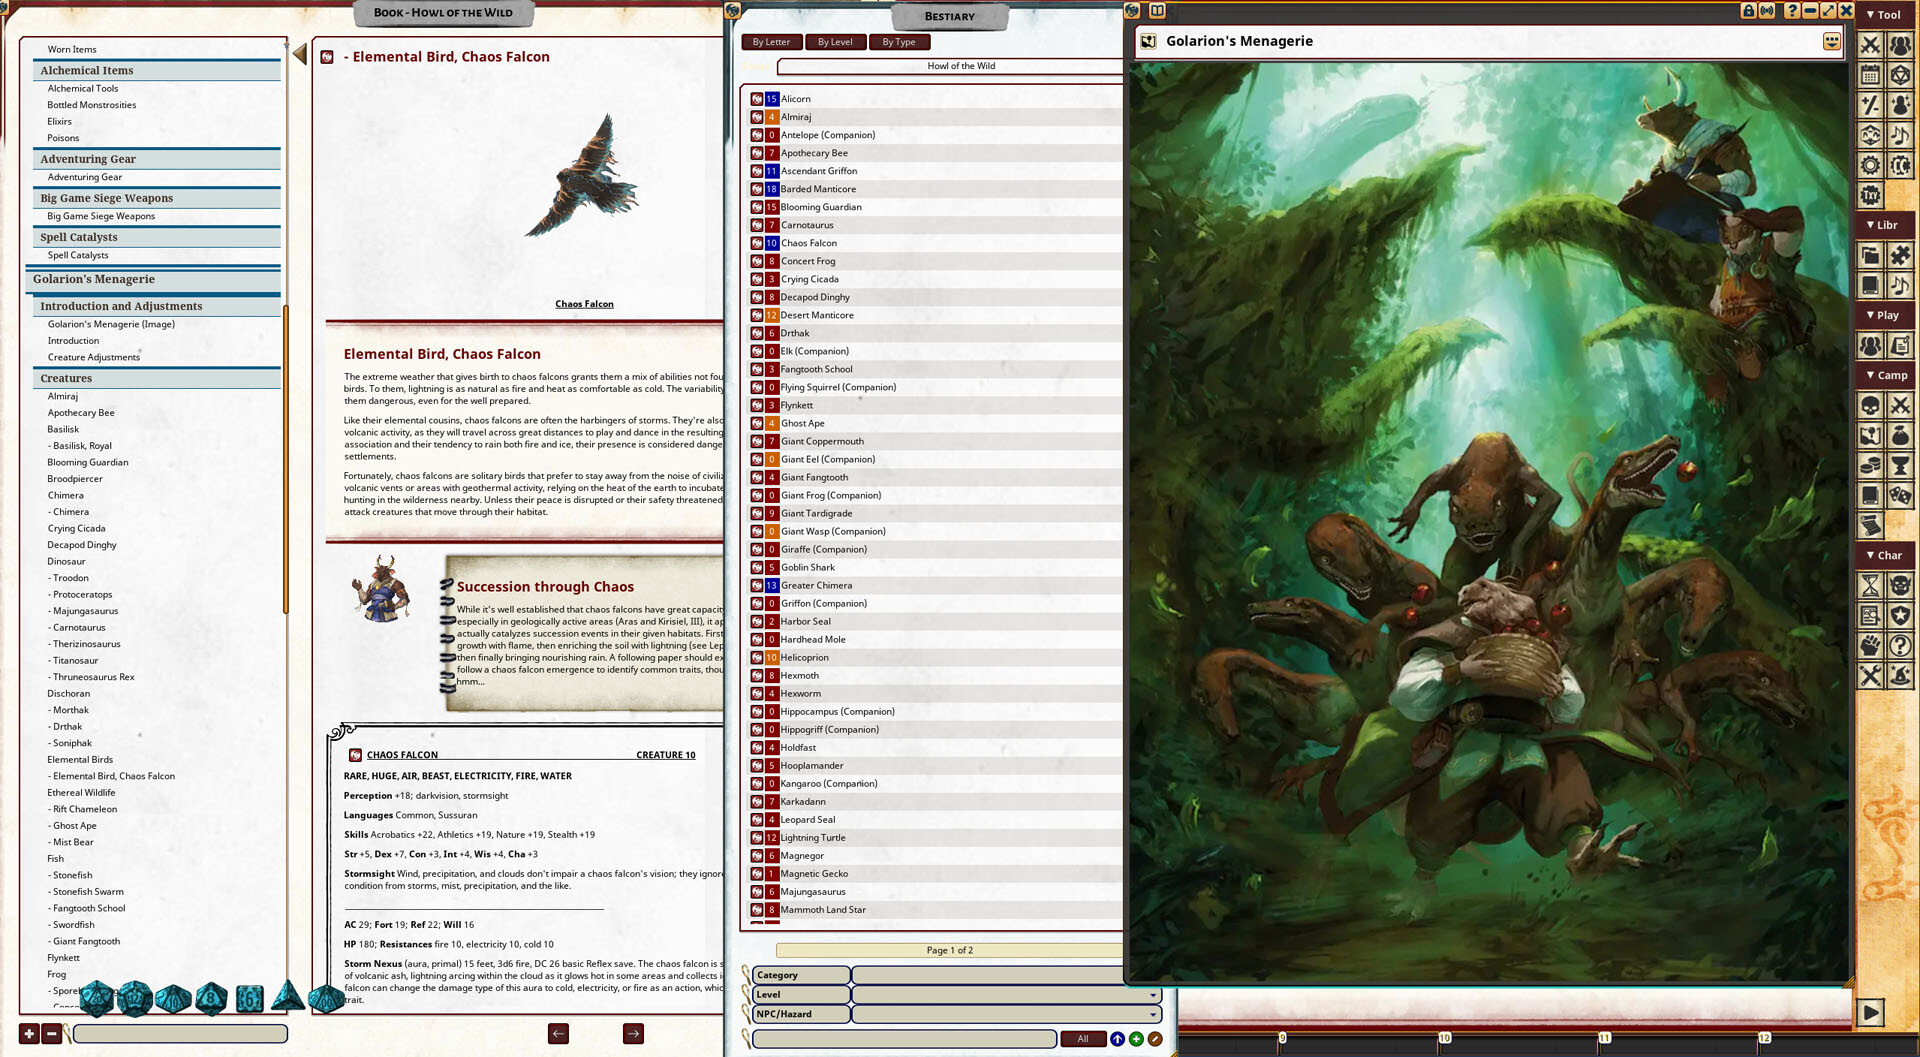Roll the percentile d100 dice at bottom left
The width and height of the screenshot is (1920, 1057).
pyautogui.click(x=327, y=998)
